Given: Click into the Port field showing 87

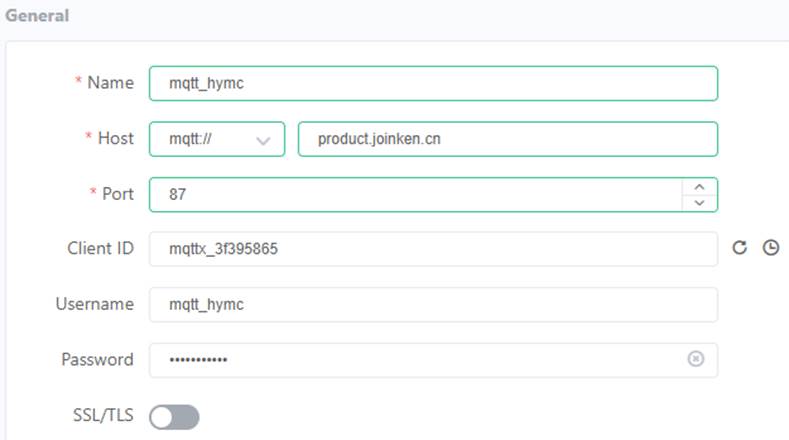Looking at the screenshot, I should [416, 195].
